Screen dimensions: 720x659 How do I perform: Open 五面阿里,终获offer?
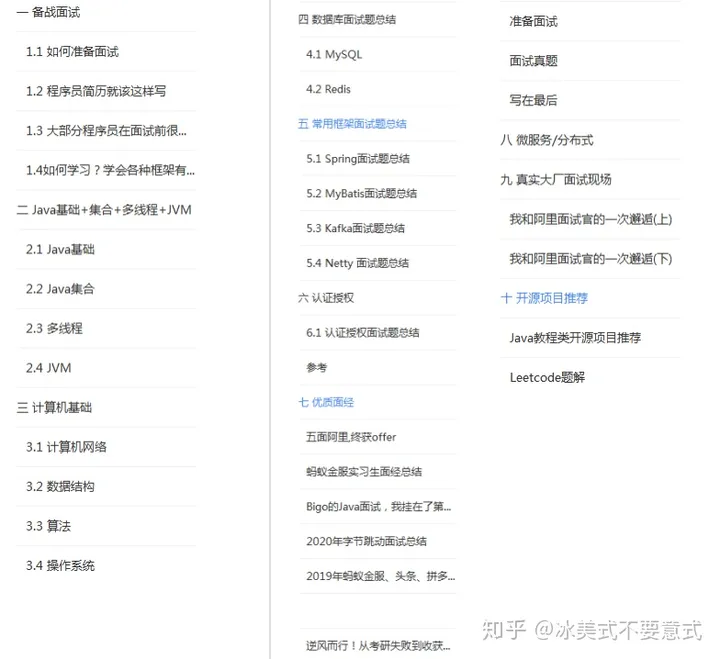coord(351,437)
